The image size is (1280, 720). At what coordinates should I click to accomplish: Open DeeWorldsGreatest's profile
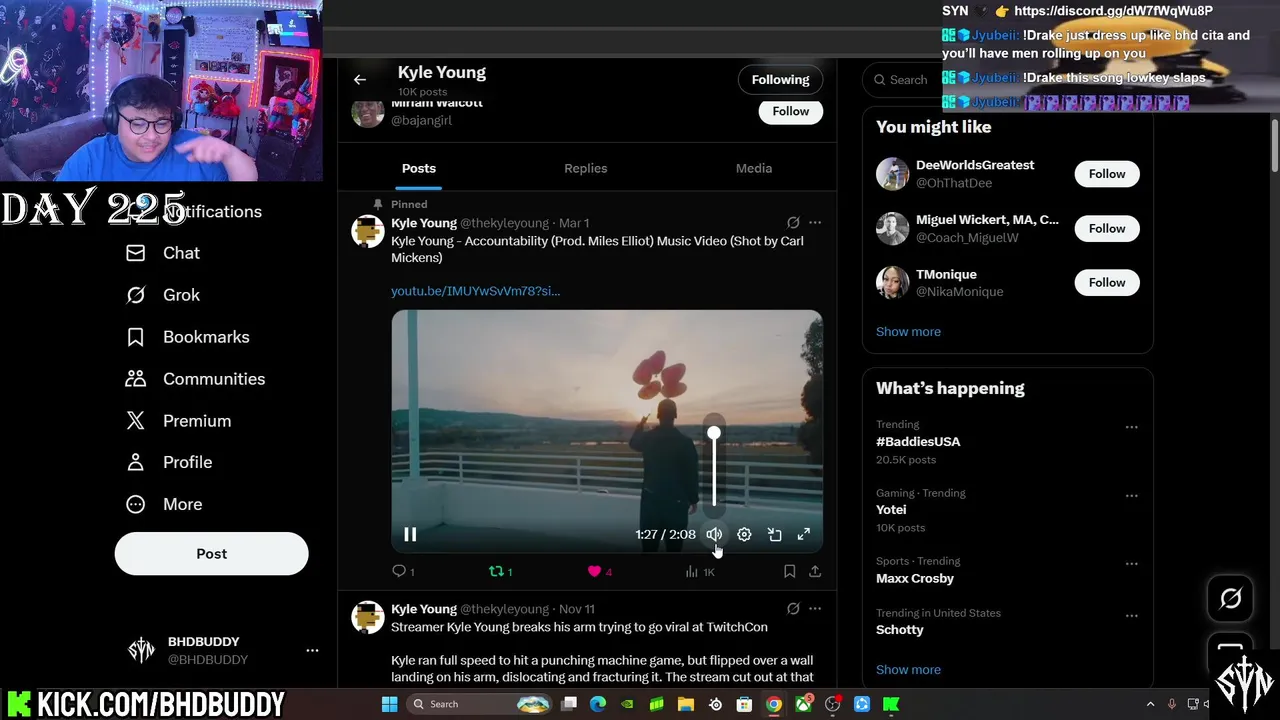pyautogui.click(x=975, y=165)
